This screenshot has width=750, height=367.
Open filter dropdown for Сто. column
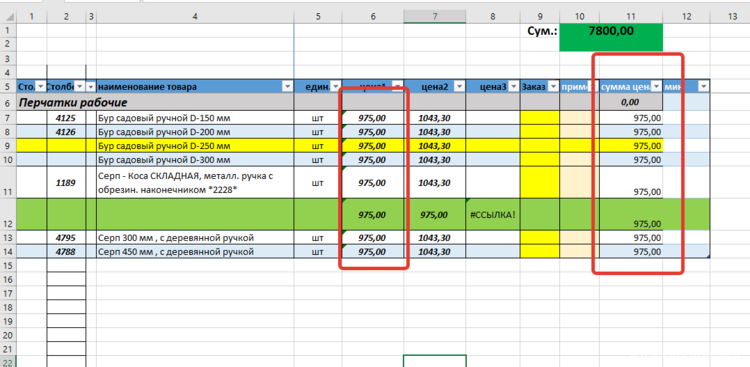(41, 87)
